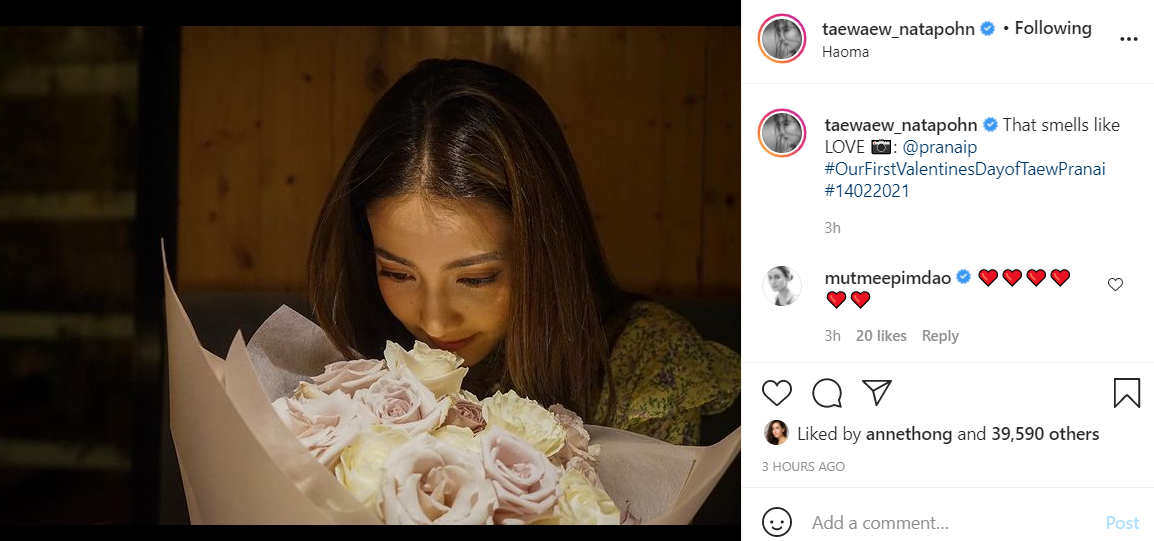
Task: Open the emoji picker smiley icon
Action: tap(777, 522)
